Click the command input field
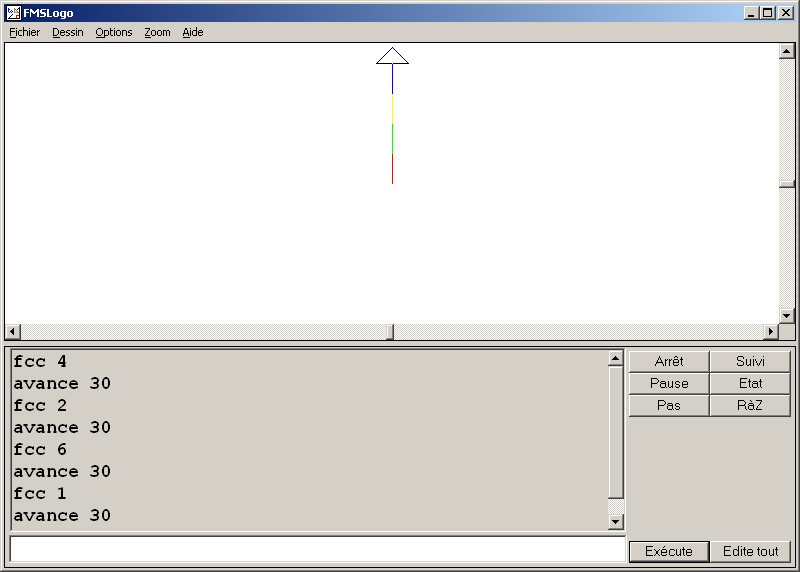This screenshot has width=800, height=572. click(x=317, y=550)
